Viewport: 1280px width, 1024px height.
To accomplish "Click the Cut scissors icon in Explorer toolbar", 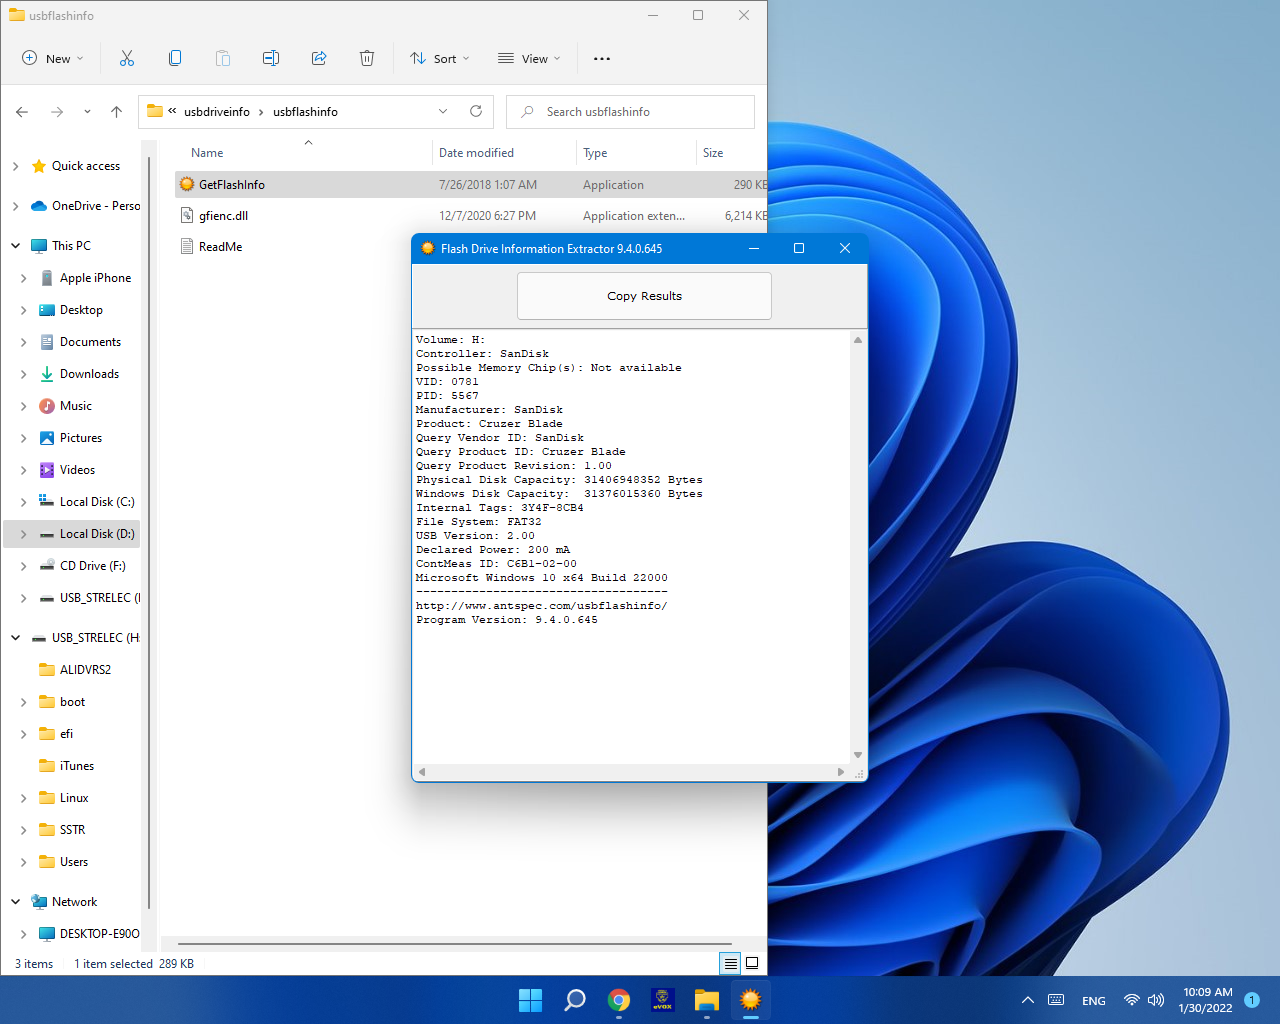I will tap(127, 58).
